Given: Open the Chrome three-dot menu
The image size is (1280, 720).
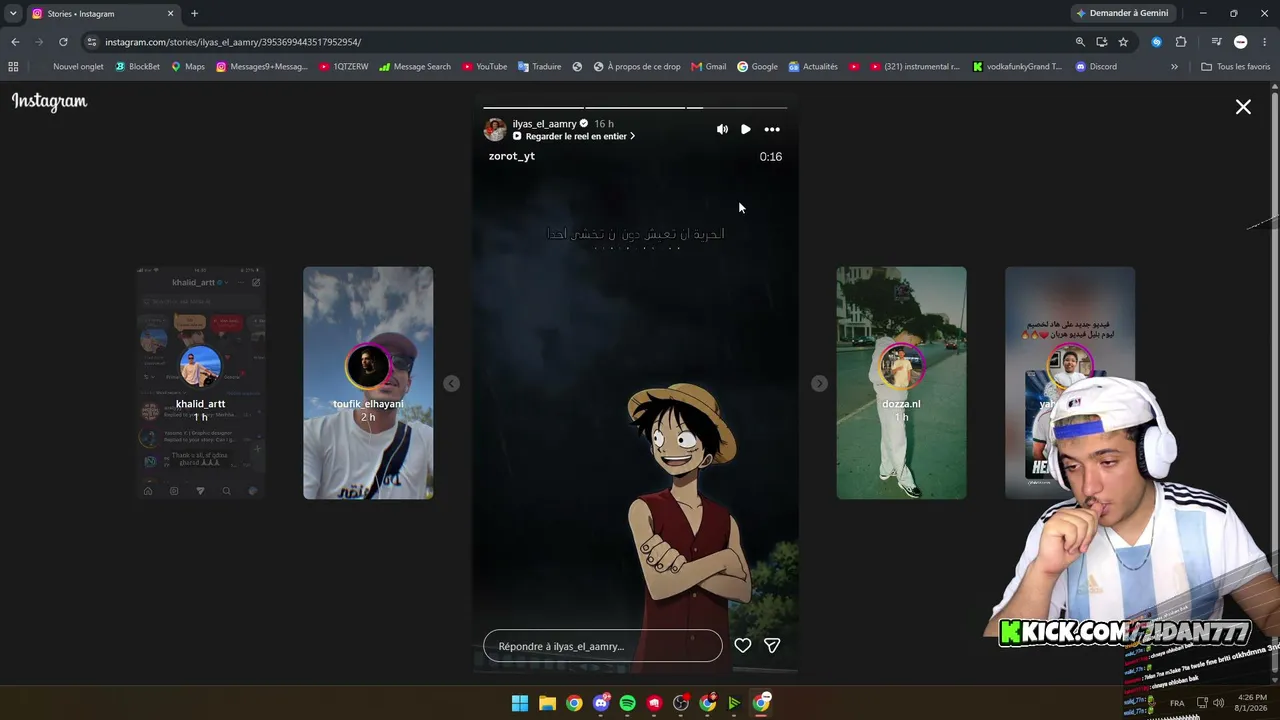Looking at the screenshot, I should [1264, 42].
